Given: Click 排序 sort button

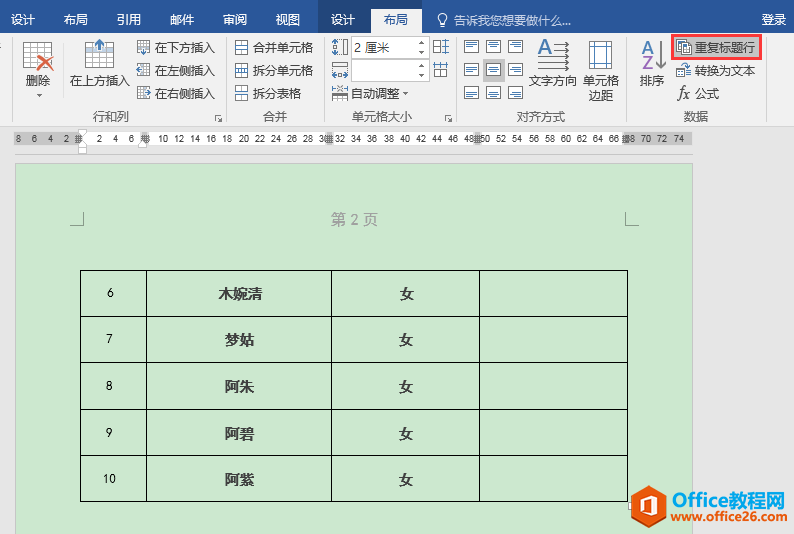Looking at the screenshot, I should (652, 63).
